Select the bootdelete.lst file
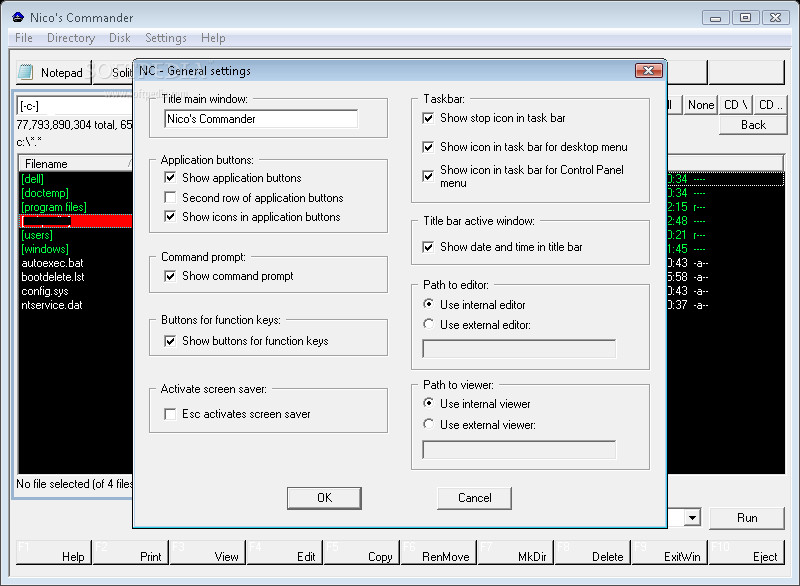This screenshot has height=586, width=800. [x=53, y=277]
